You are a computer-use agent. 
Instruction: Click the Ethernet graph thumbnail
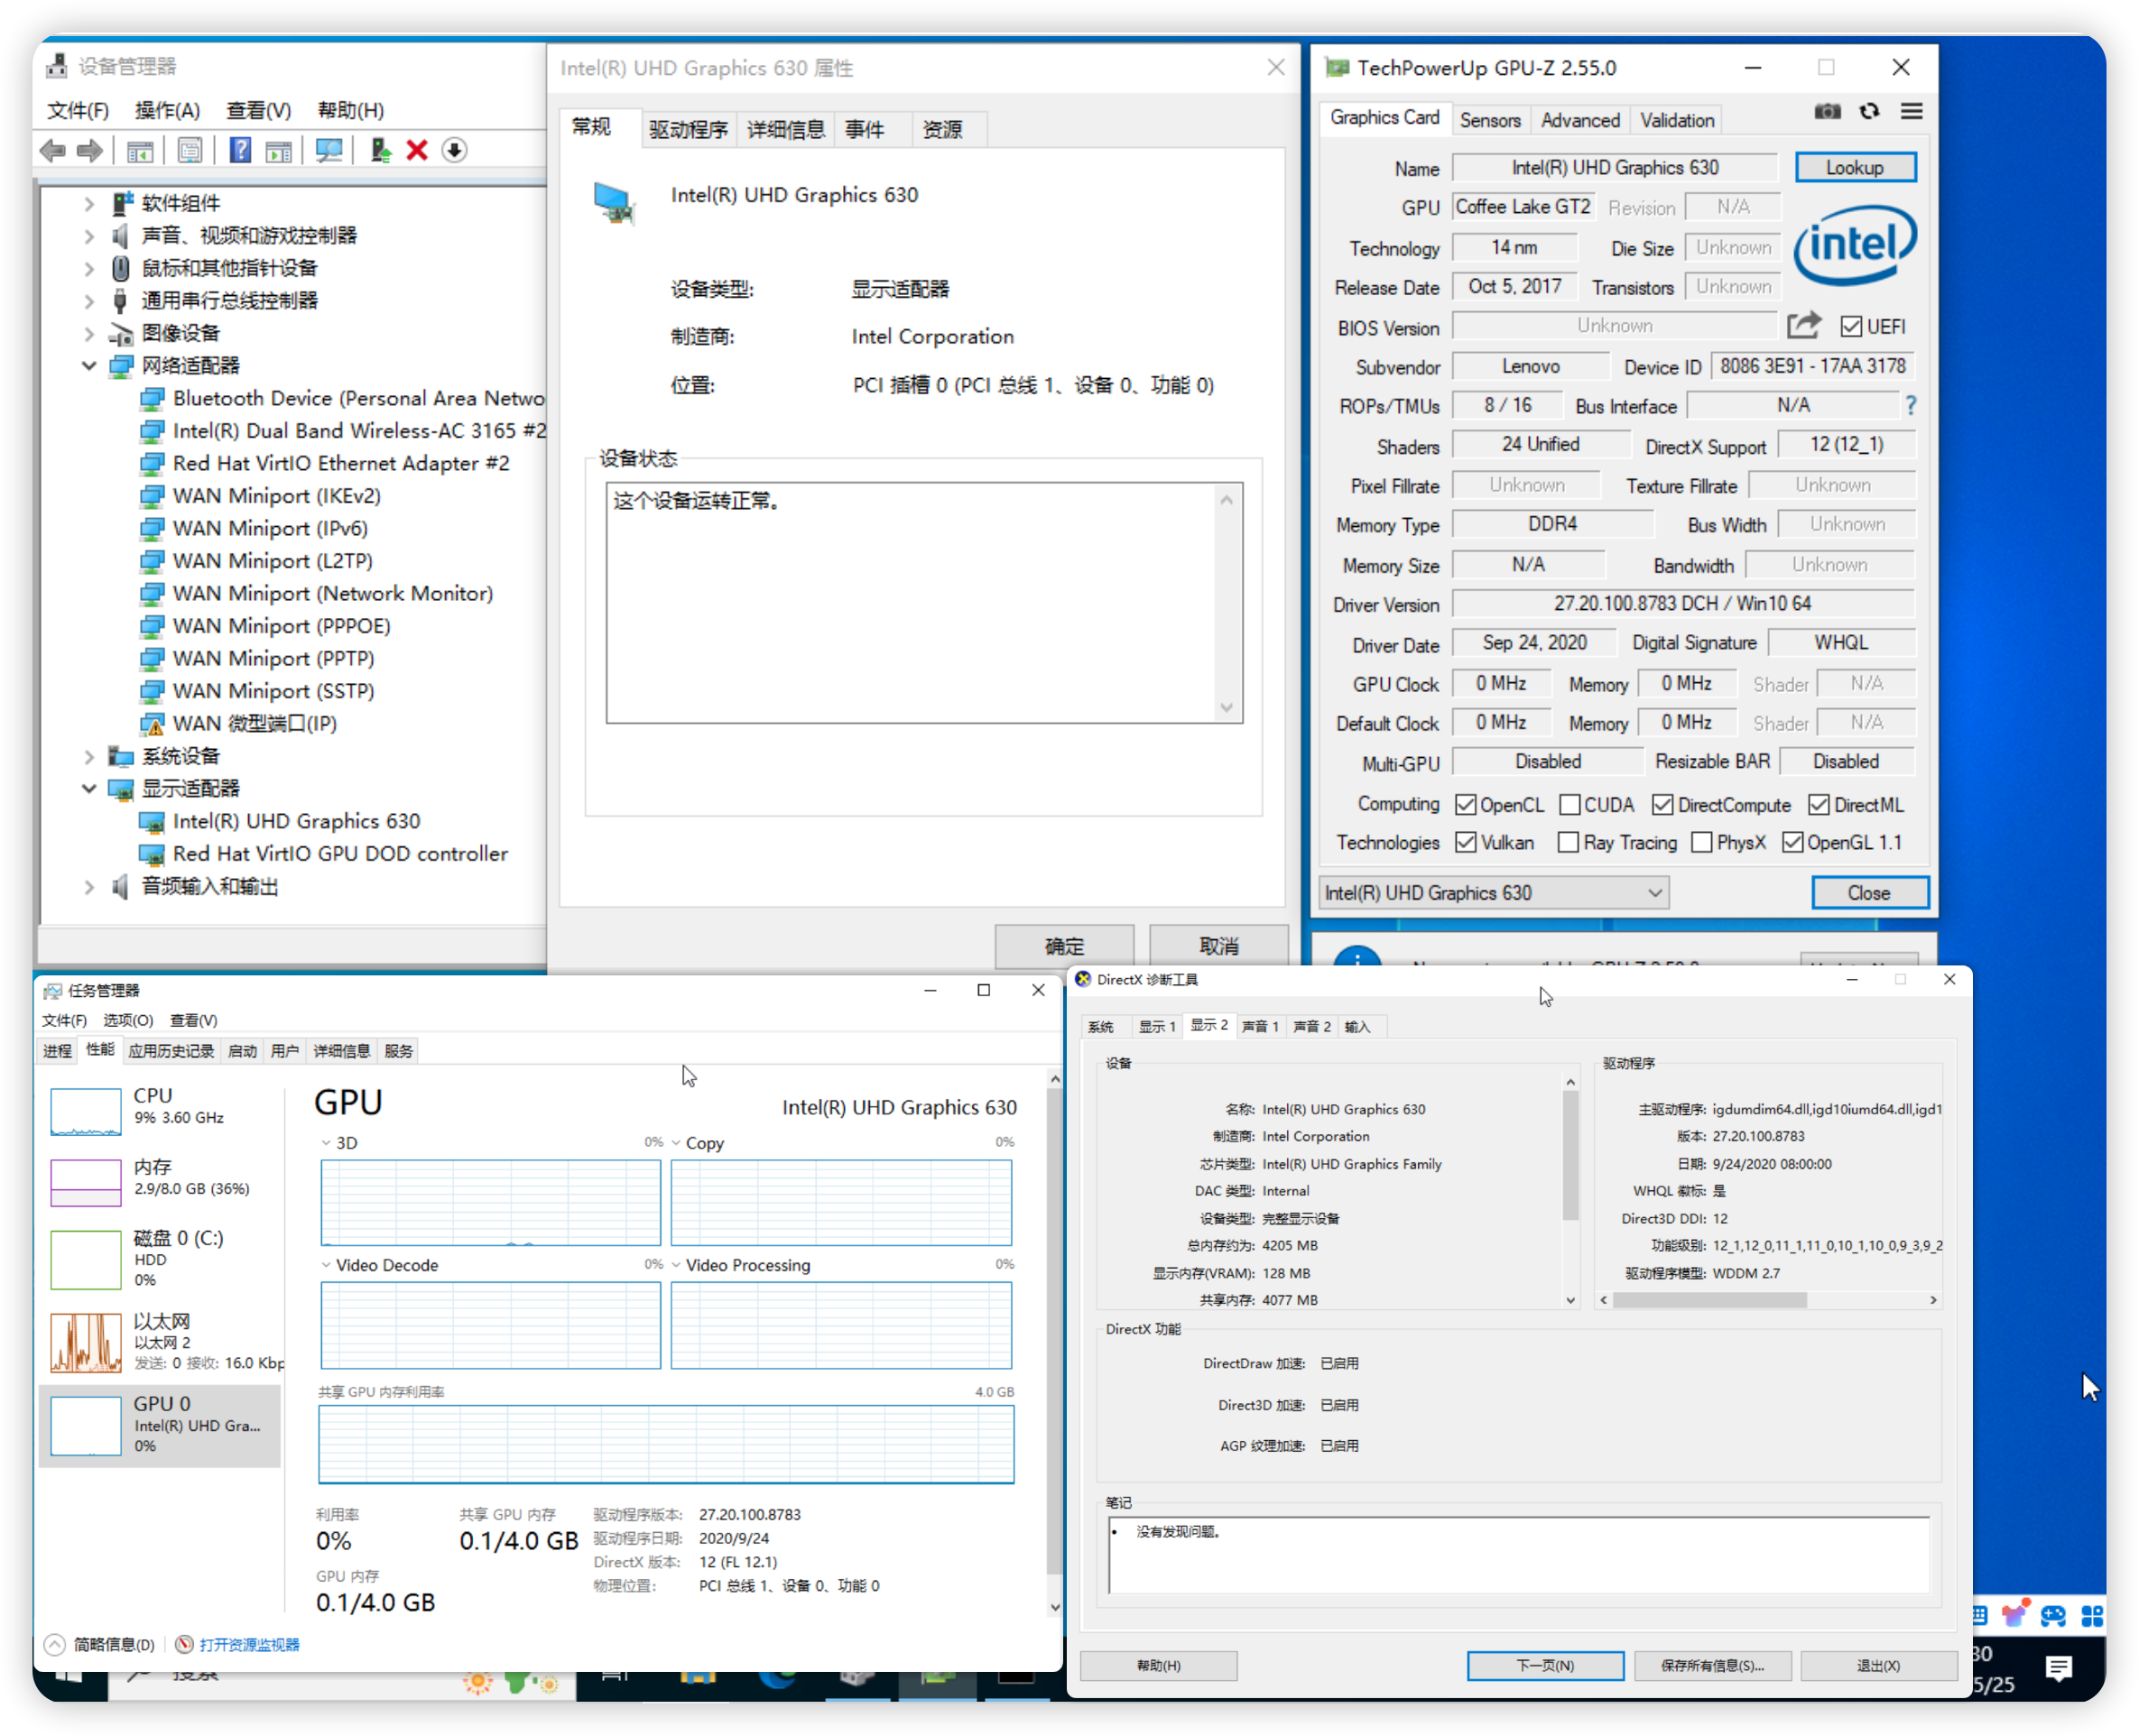86,1343
